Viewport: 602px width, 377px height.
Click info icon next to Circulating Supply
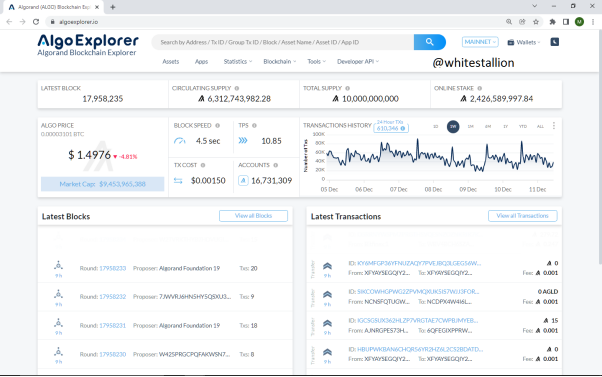(x=237, y=88)
